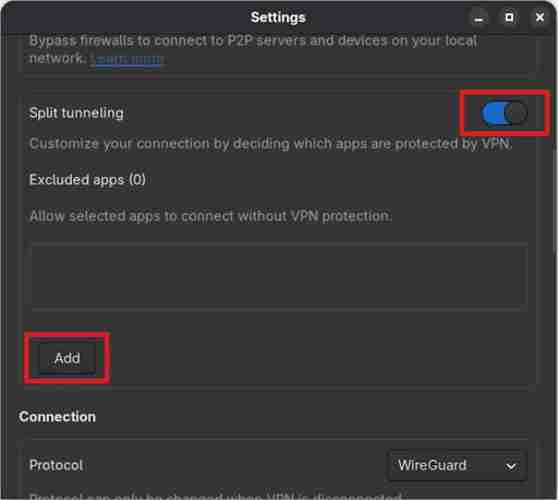Open the Protocol dropdown
This screenshot has width=558, height=500.
[458, 465]
